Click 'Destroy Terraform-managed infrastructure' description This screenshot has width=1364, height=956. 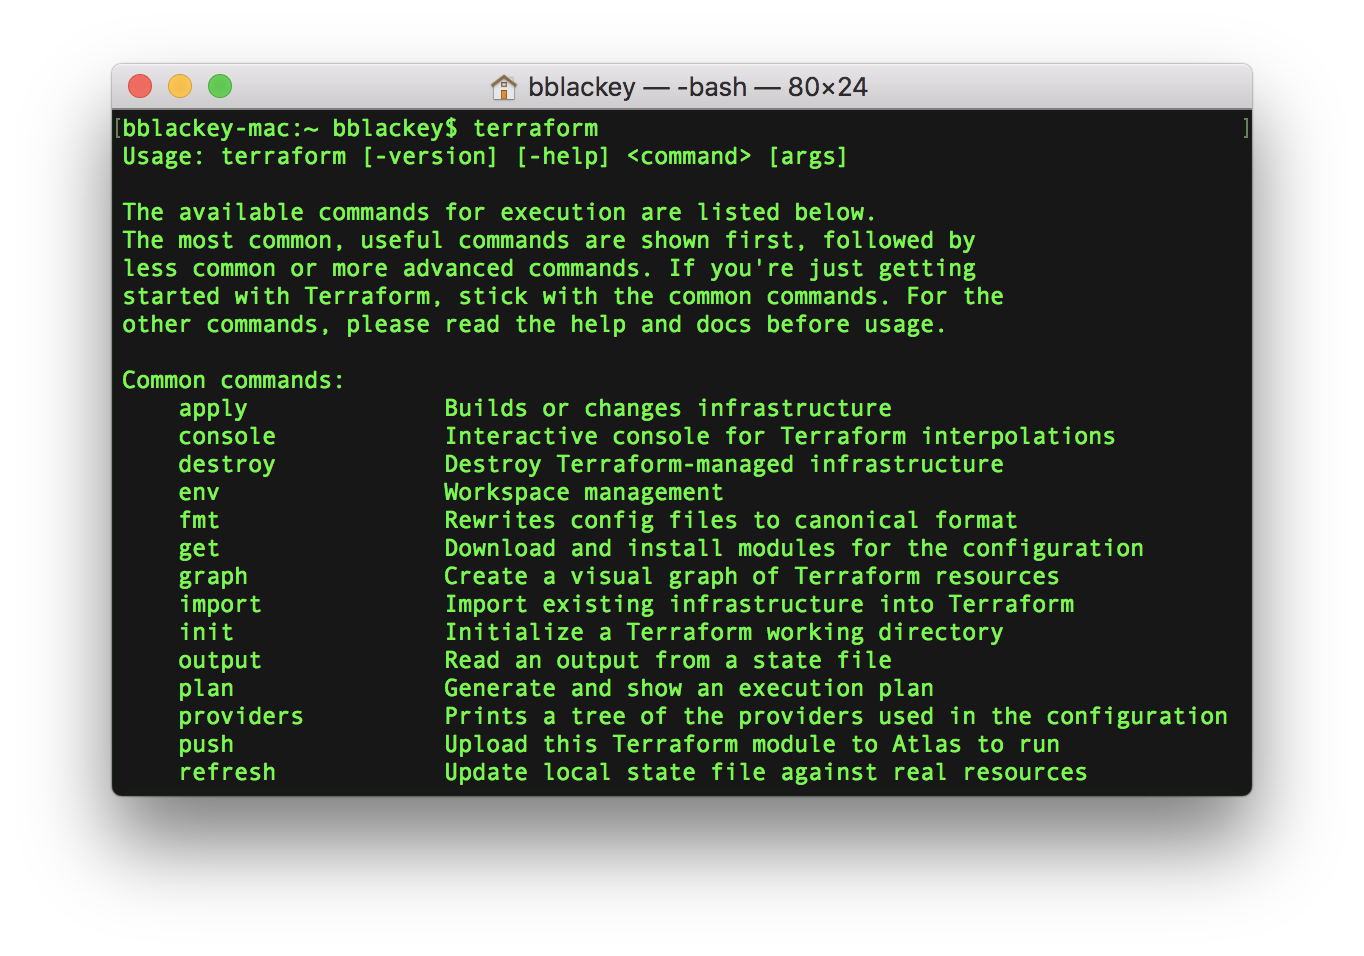(724, 464)
